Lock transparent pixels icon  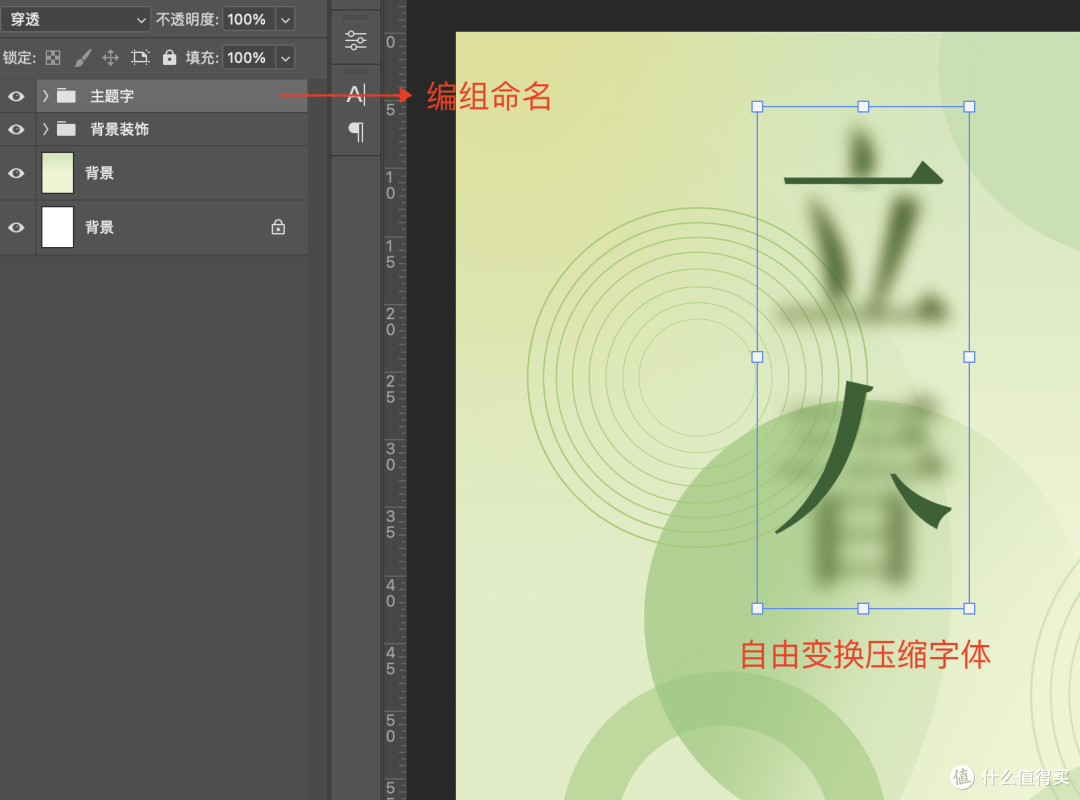pyautogui.click(x=53, y=58)
